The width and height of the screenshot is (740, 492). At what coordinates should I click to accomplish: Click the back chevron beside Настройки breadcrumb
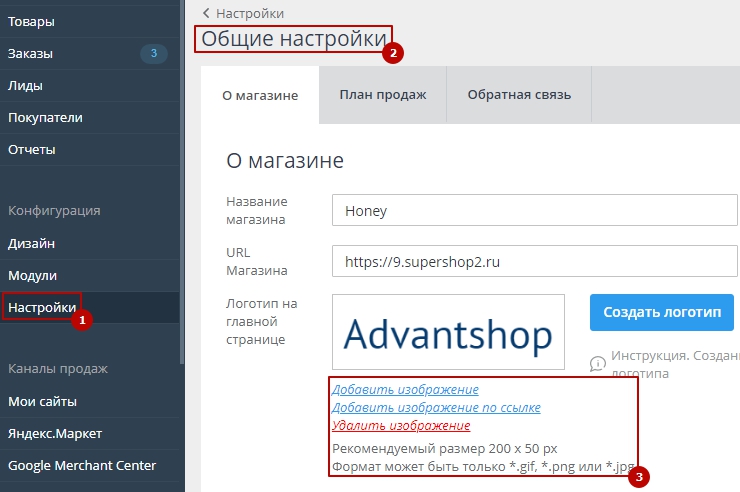pyautogui.click(x=207, y=13)
